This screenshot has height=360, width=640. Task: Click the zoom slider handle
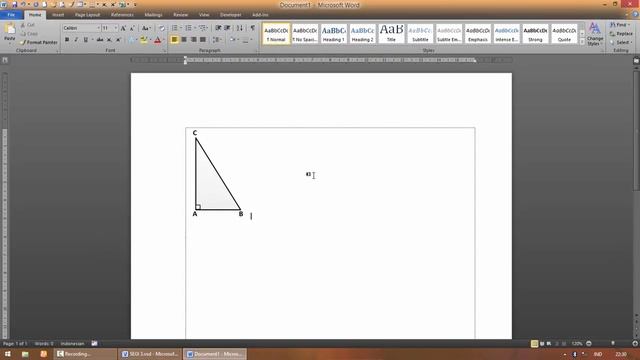click(x=613, y=344)
